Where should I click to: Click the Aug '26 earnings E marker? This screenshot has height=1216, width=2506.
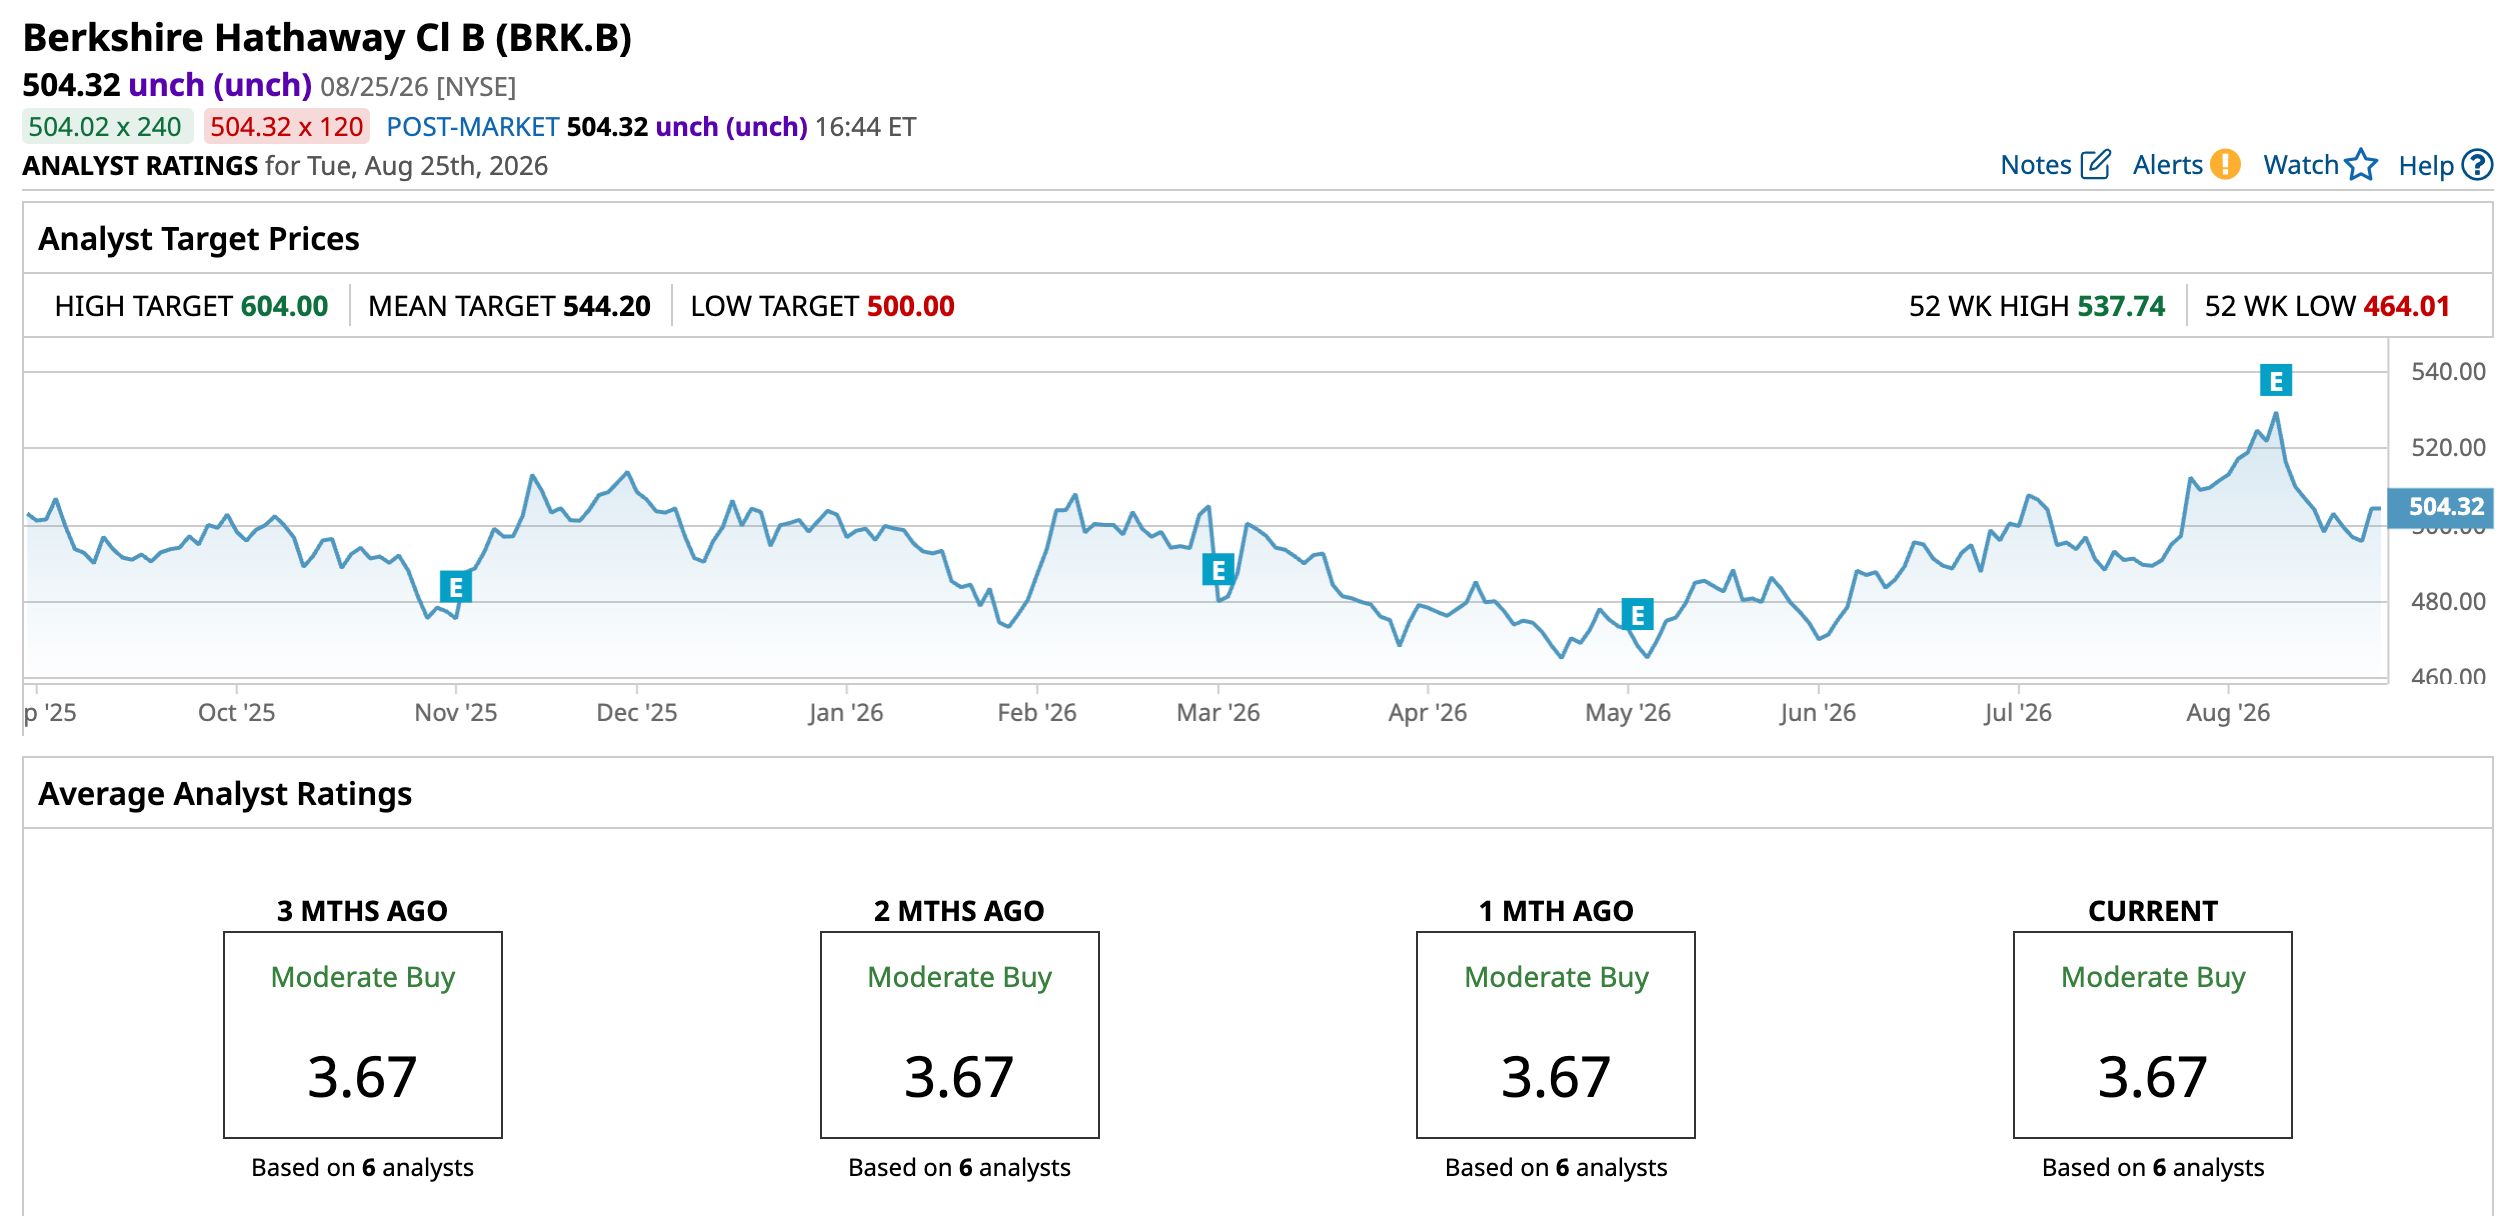pos(2276,380)
